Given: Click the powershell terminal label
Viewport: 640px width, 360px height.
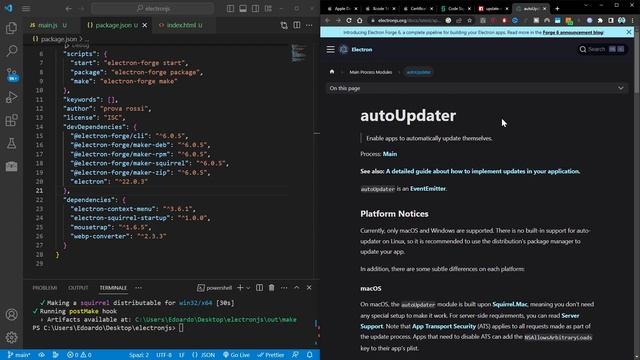Looking at the screenshot, I should [x=215, y=288].
